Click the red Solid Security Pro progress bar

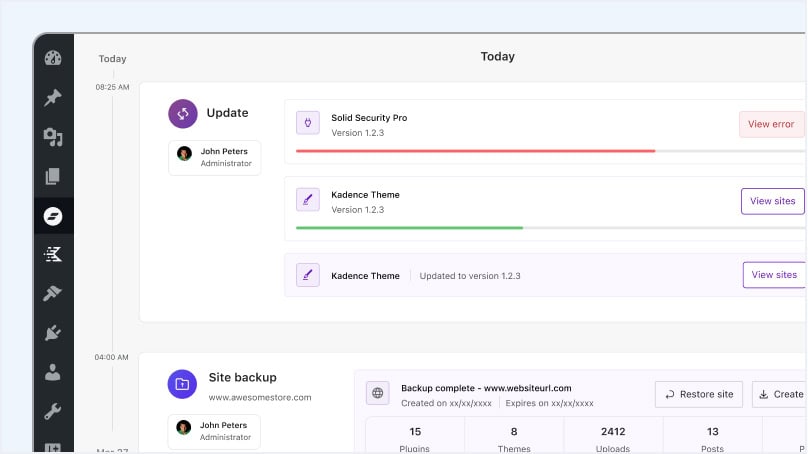[475, 151]
